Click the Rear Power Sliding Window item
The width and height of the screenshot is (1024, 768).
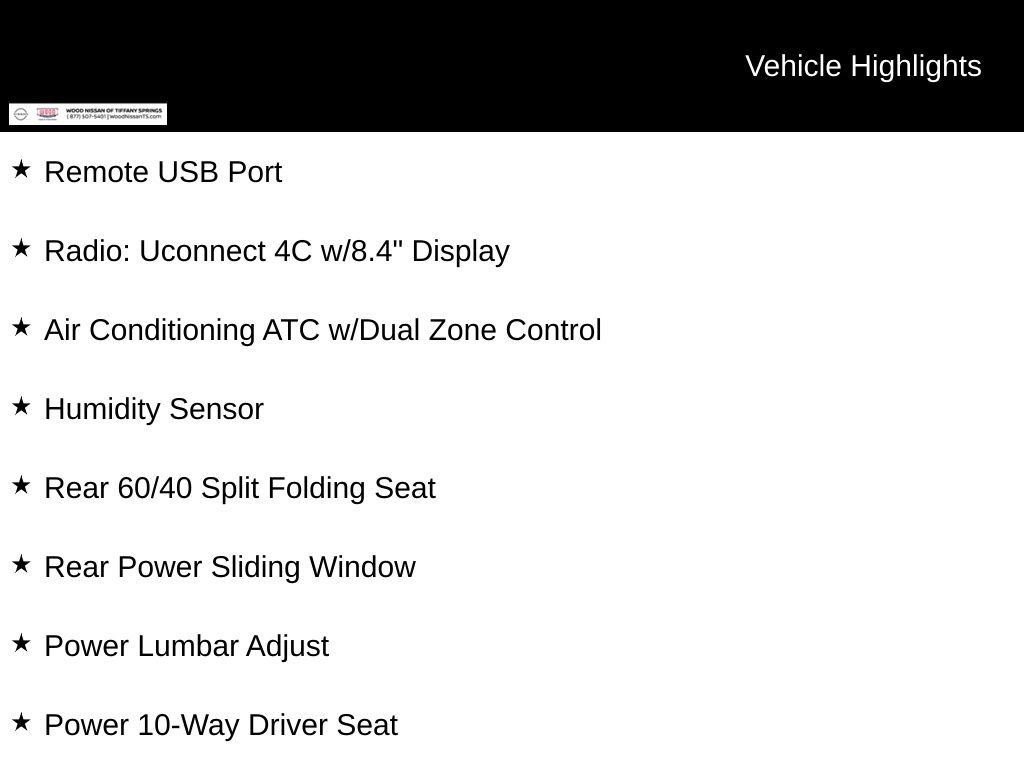[230, 567]
